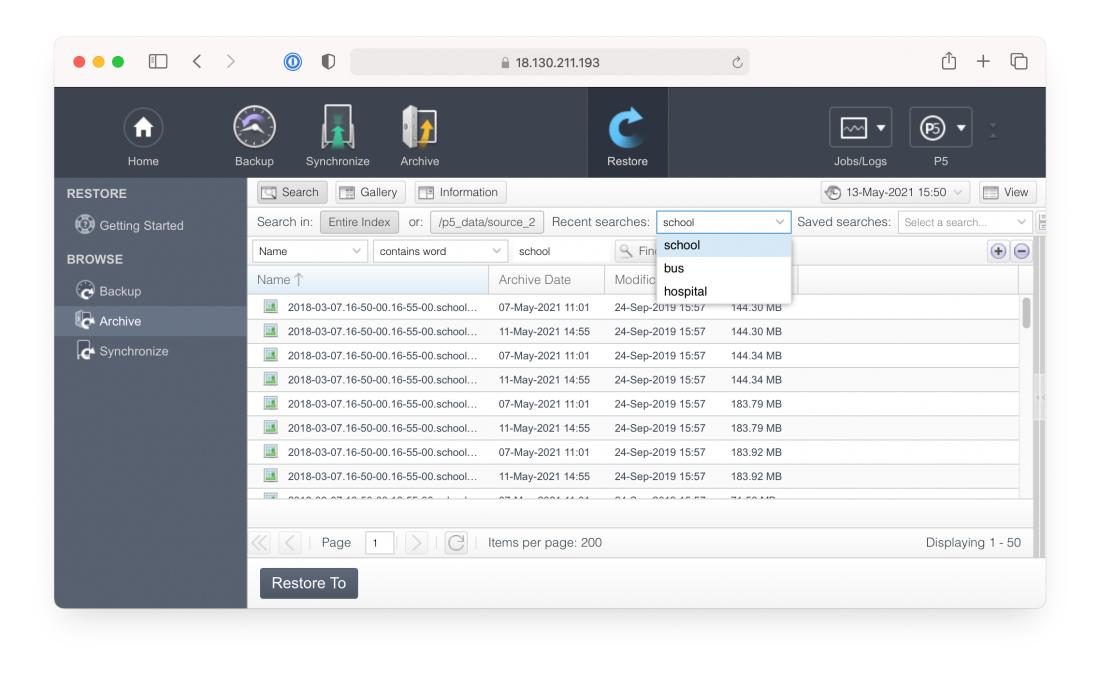1100x680 pixels.
Task: Select Archive under Browse in sidebar
Action: coord(150,321)
